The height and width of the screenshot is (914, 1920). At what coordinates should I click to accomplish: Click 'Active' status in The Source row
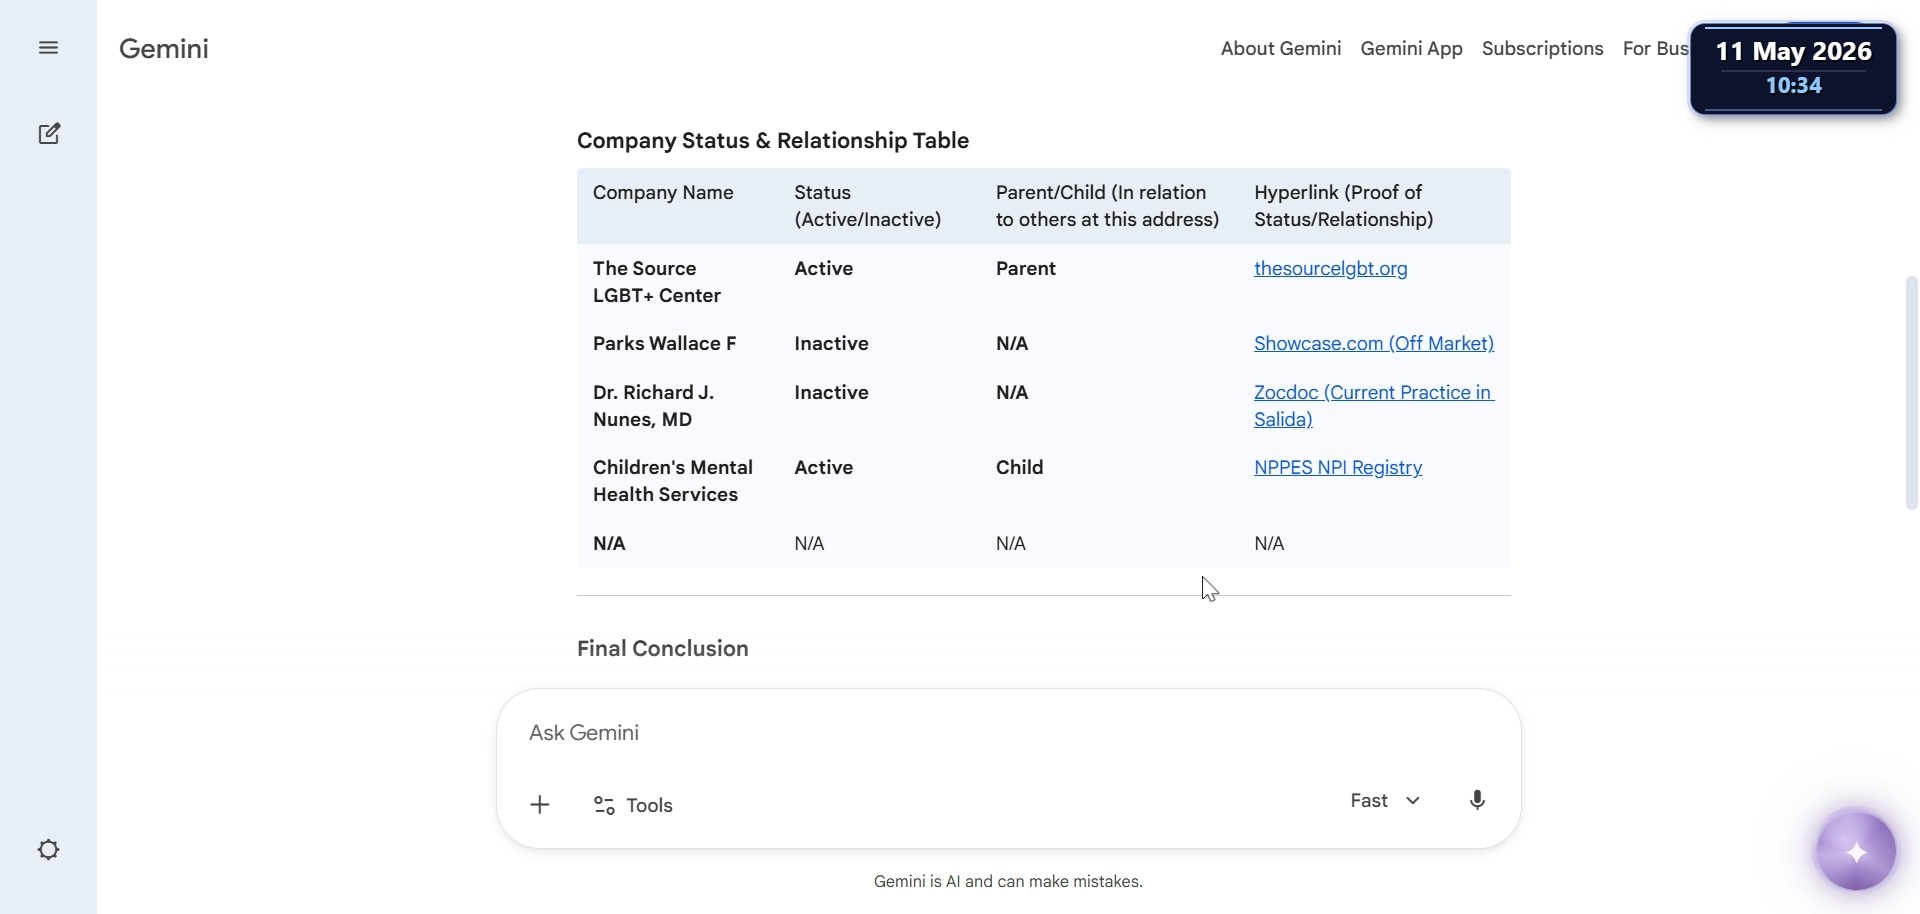[x=824, y=268]
